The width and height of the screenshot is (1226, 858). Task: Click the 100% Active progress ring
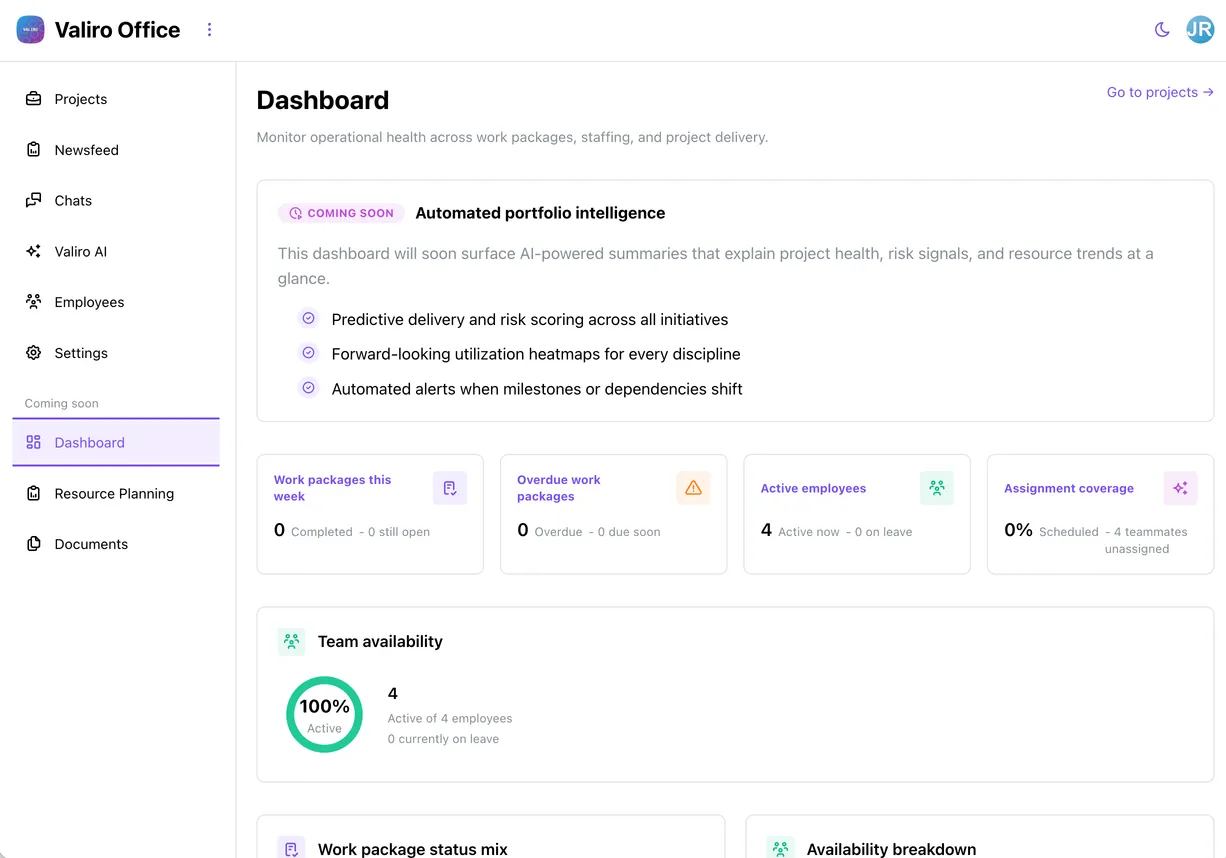click(x=324, y=714)
